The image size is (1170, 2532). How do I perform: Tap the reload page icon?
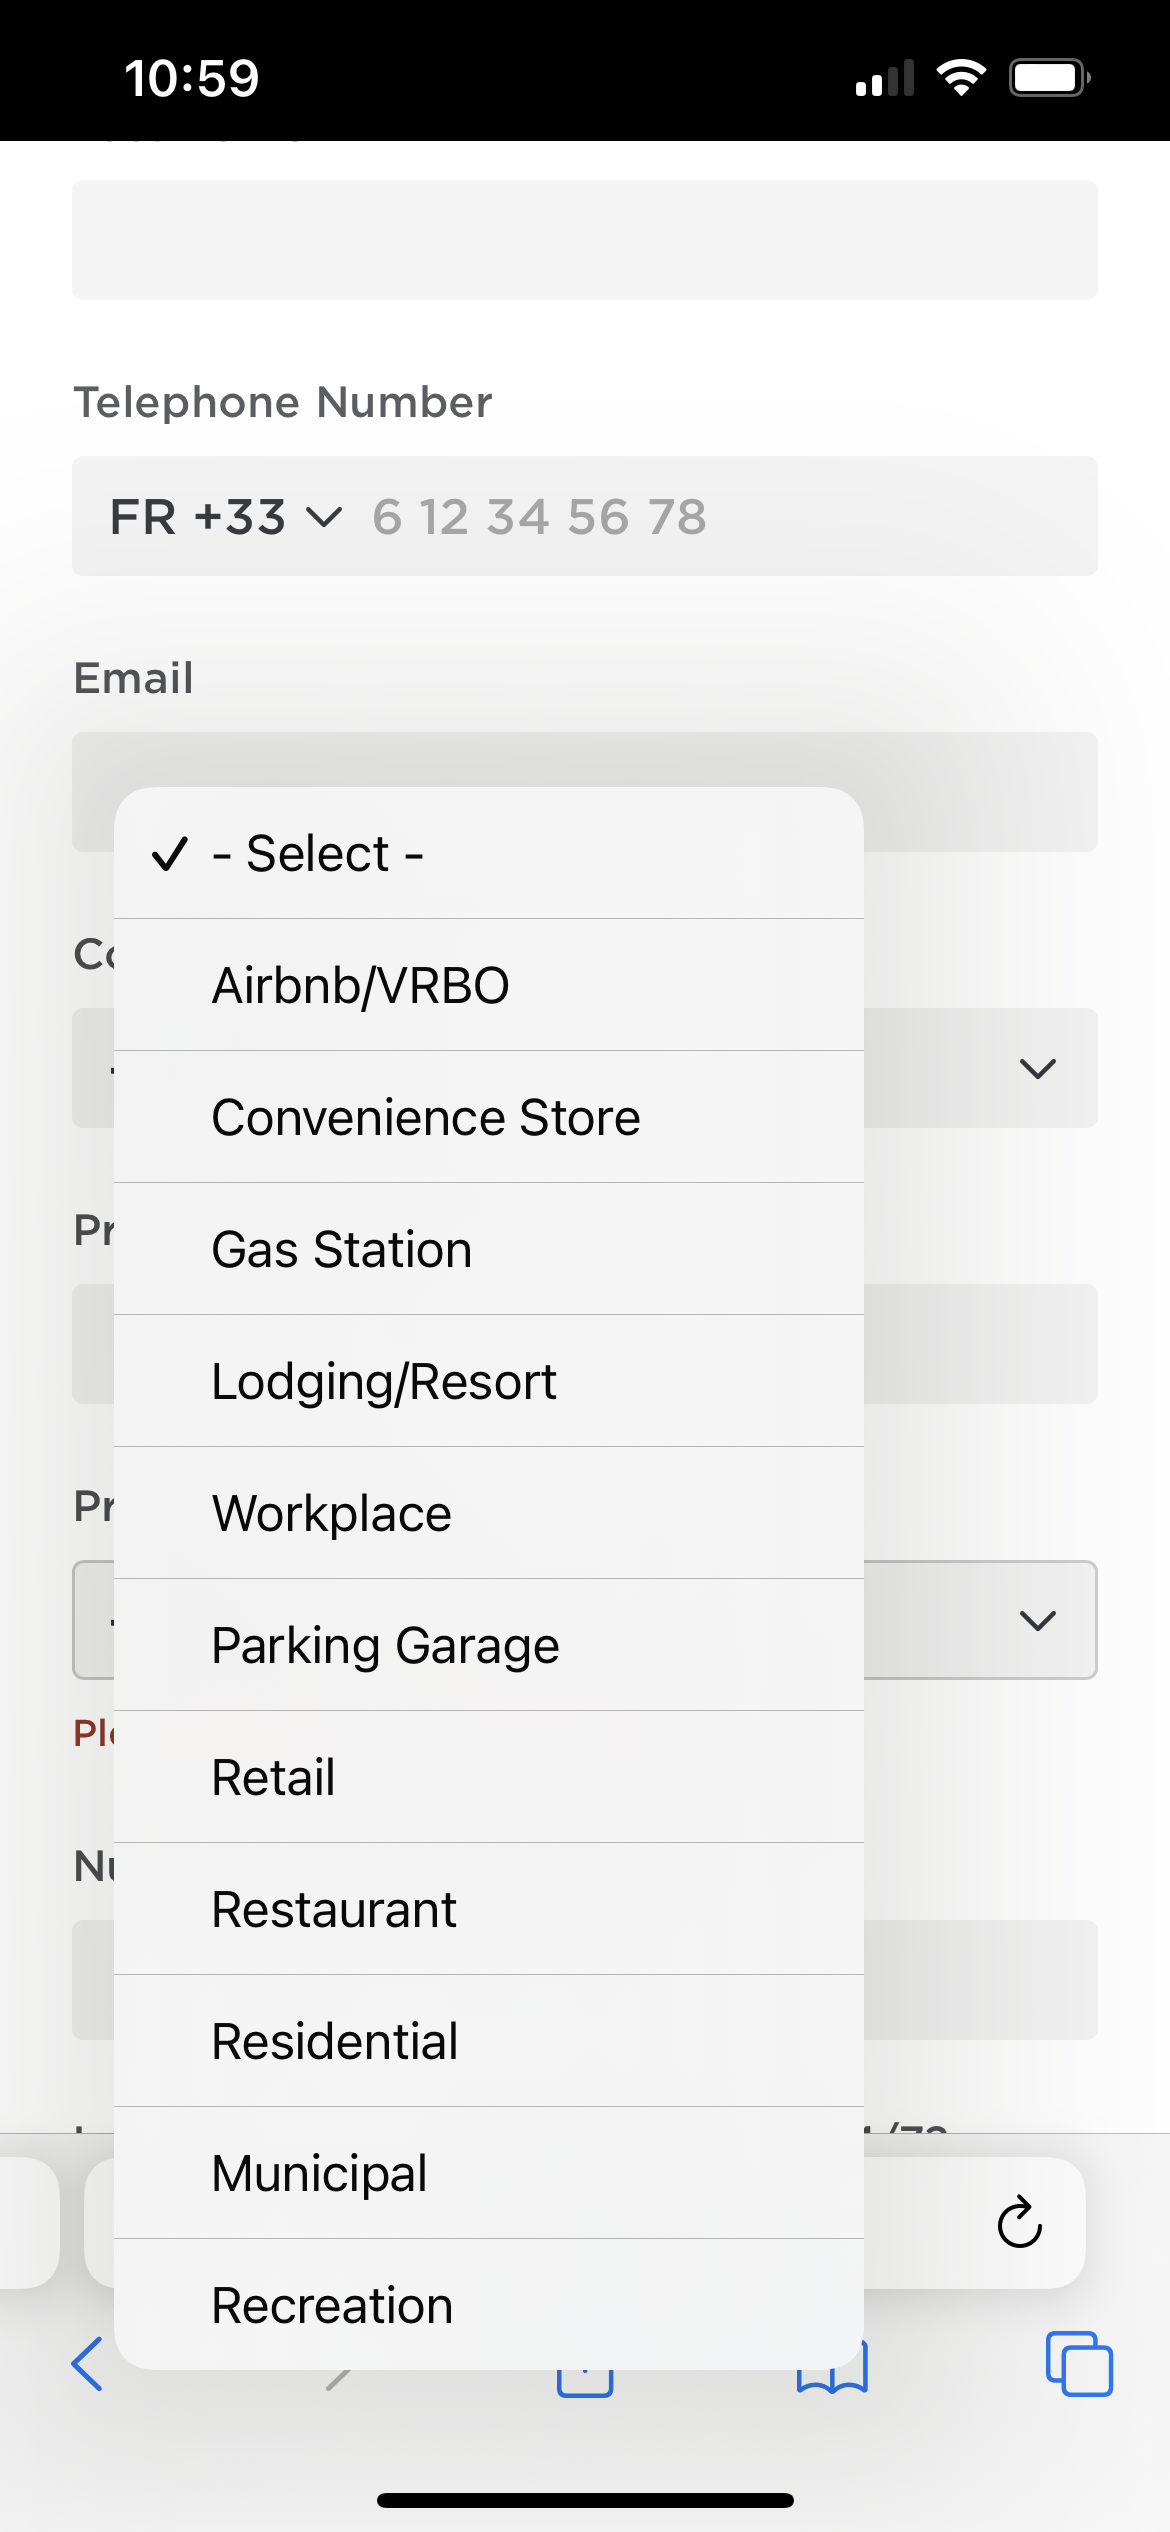(x=1019, y=2222)
